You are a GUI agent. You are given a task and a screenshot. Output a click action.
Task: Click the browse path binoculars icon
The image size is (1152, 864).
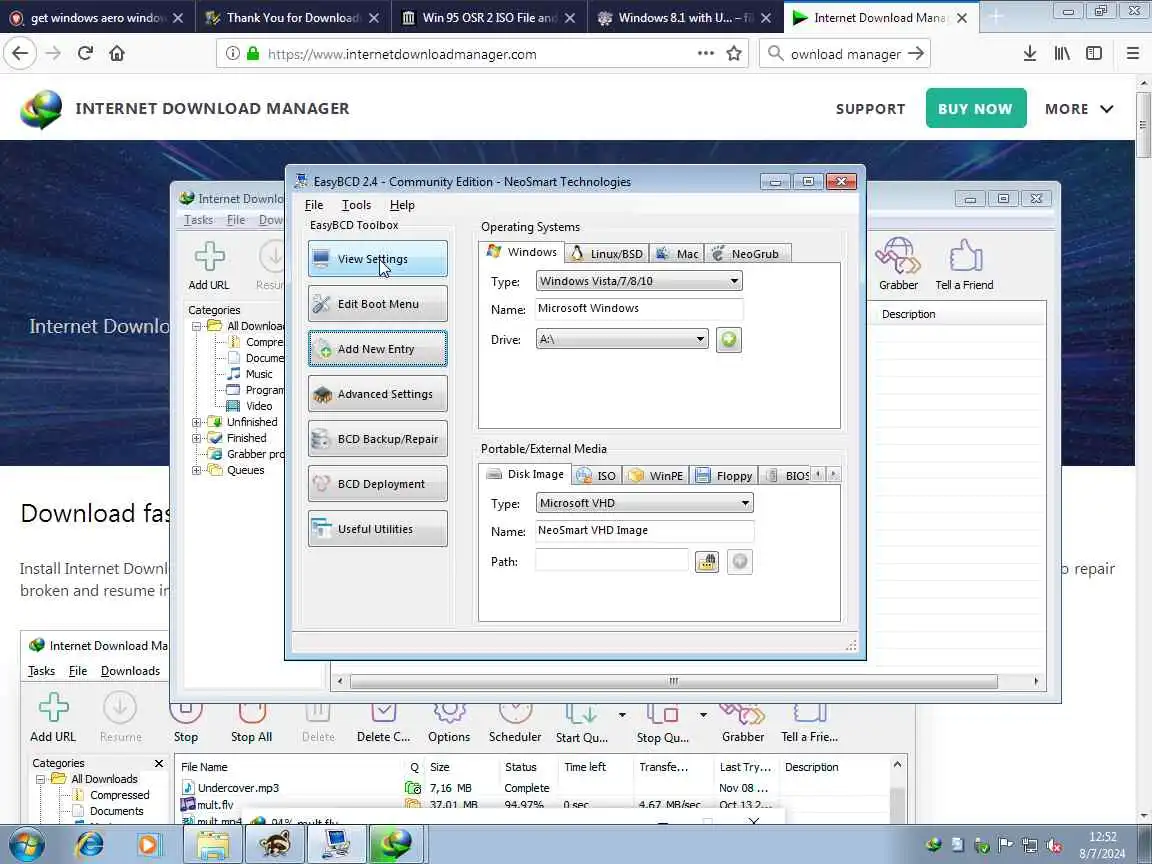[x=707, y=561]
